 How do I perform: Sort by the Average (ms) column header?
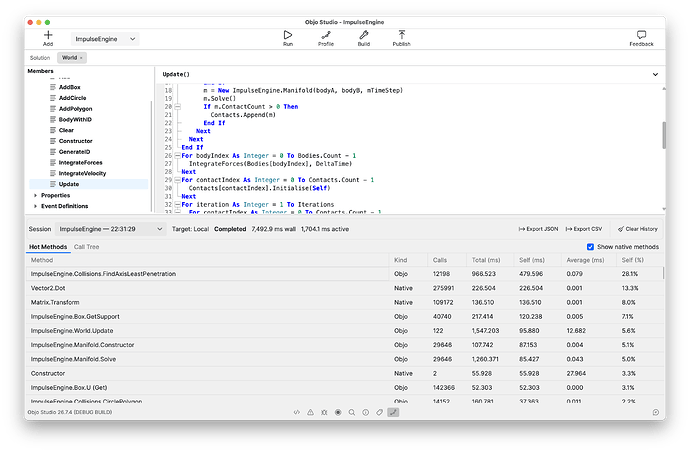click(588, 260)
